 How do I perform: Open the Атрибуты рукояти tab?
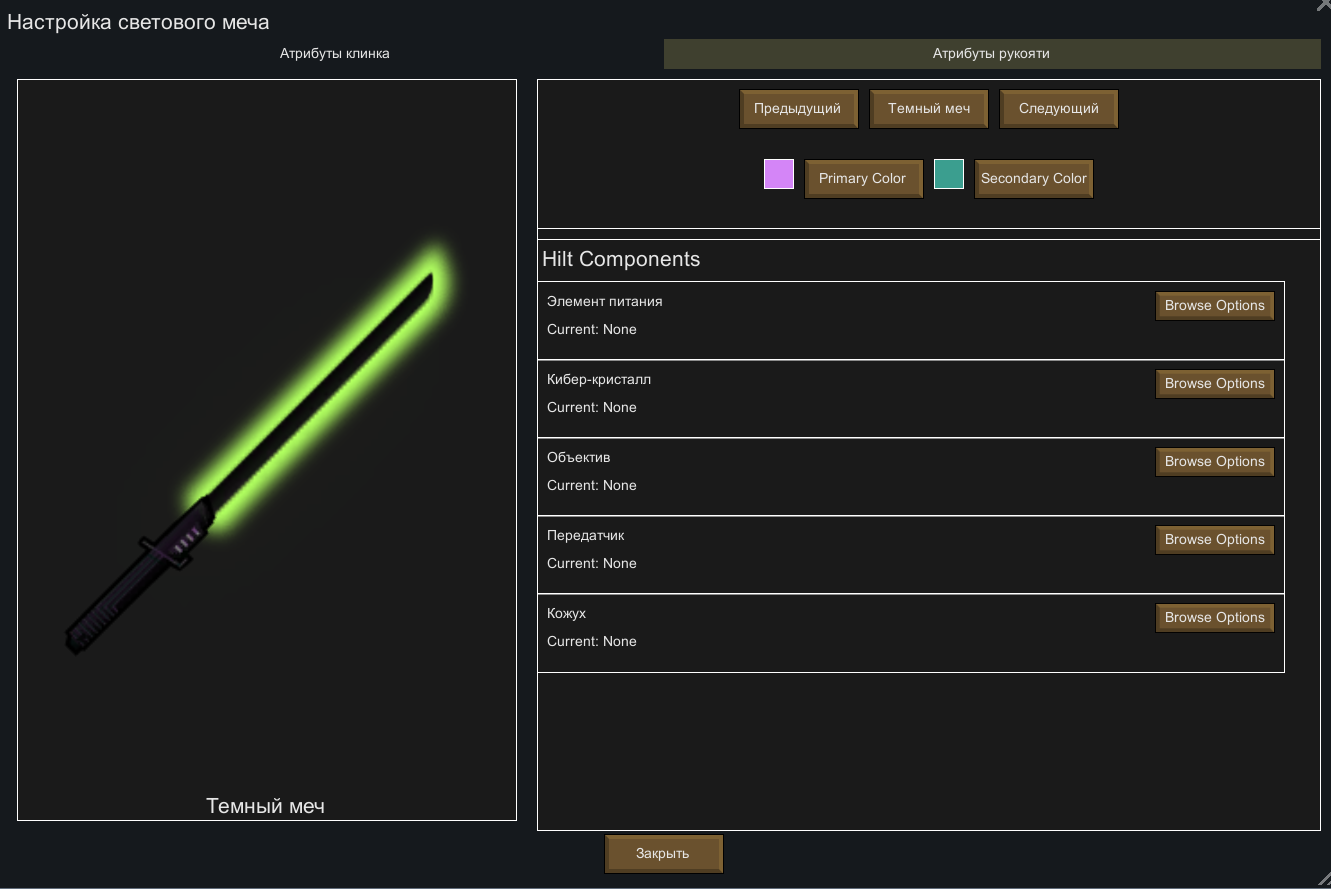tap(991, 54)
